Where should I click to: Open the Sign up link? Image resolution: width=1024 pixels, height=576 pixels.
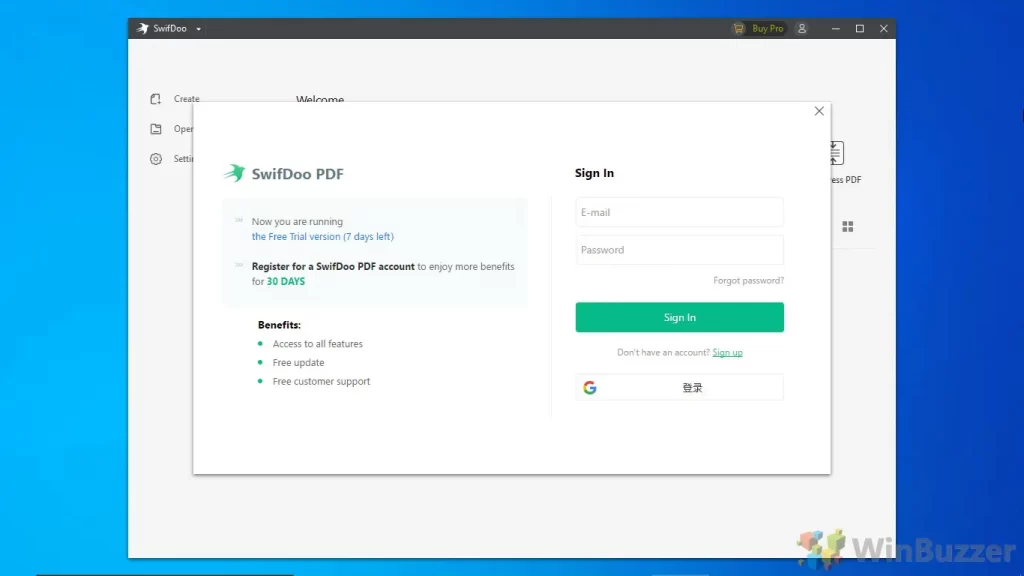(x=727, y=352)
